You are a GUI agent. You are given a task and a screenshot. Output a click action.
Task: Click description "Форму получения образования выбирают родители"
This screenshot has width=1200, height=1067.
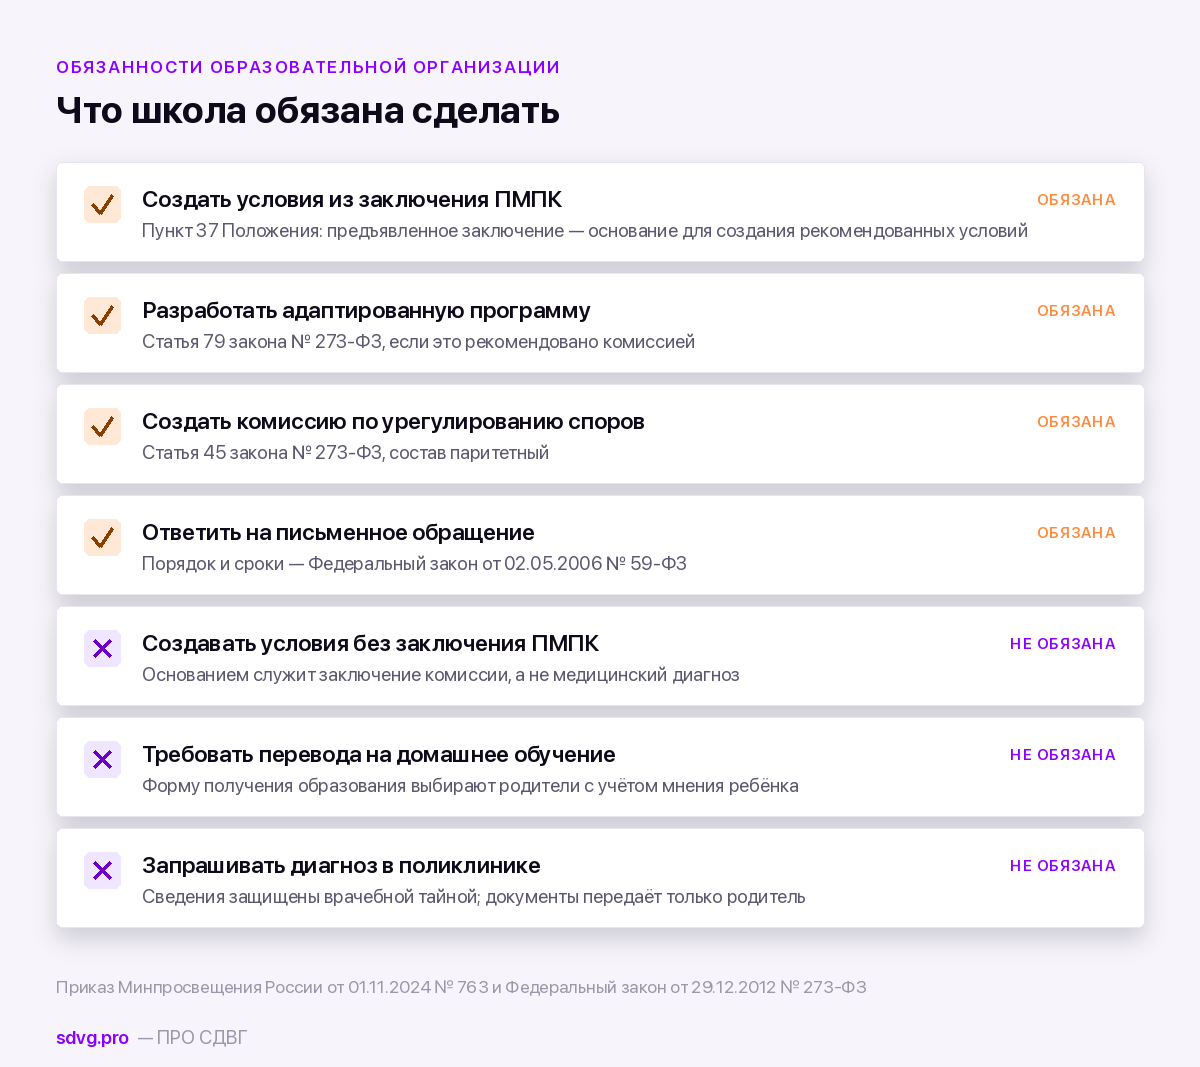(x=470, y=786)
